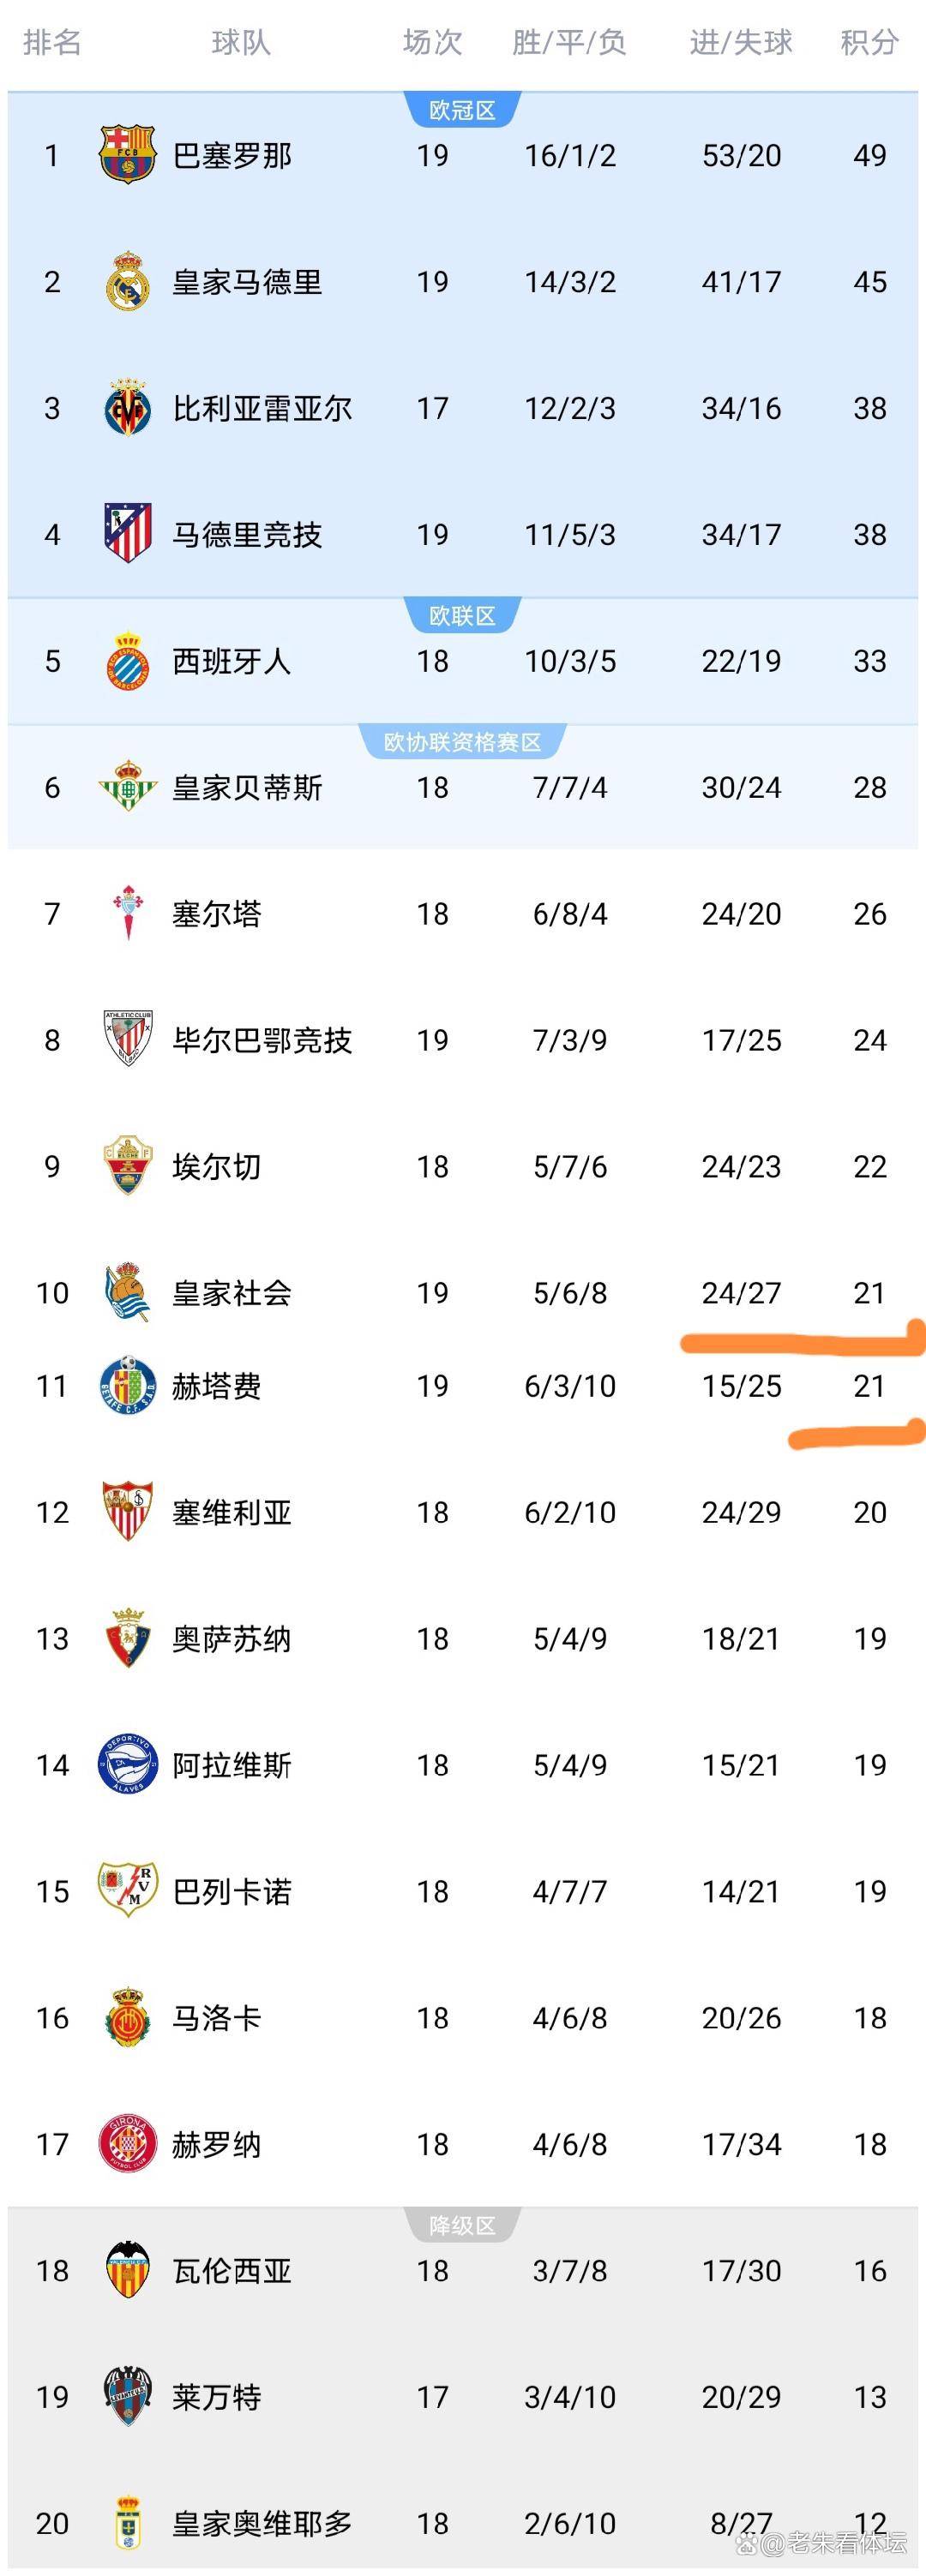The height and width of the screenshot is (2576, 926).
Task: Select the Athletic Bilbao crest
Action: click(x=127, y=1039)
